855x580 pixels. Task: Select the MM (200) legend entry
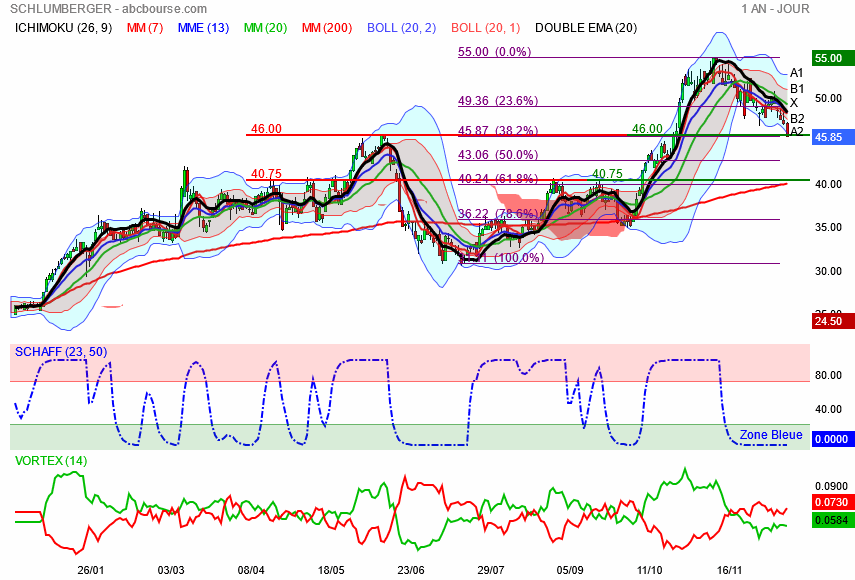click(x=327, y=28)
